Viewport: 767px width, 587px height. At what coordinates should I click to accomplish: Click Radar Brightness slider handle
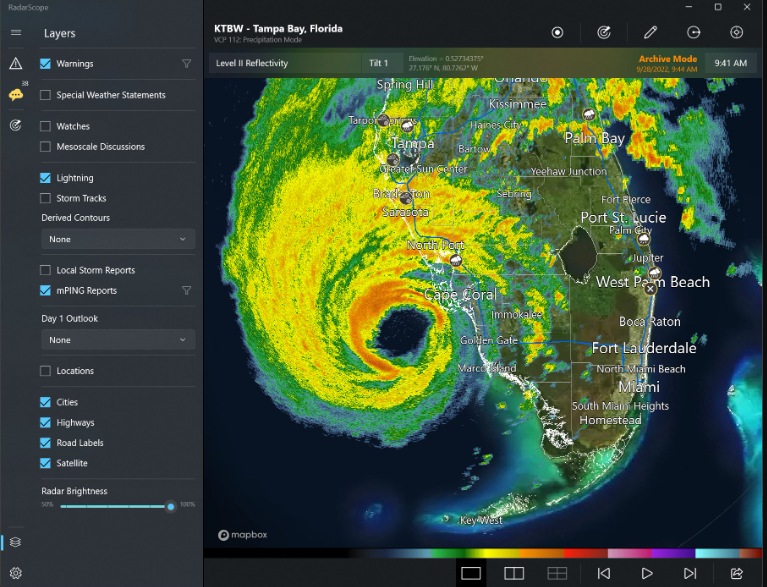pos(171,507)
